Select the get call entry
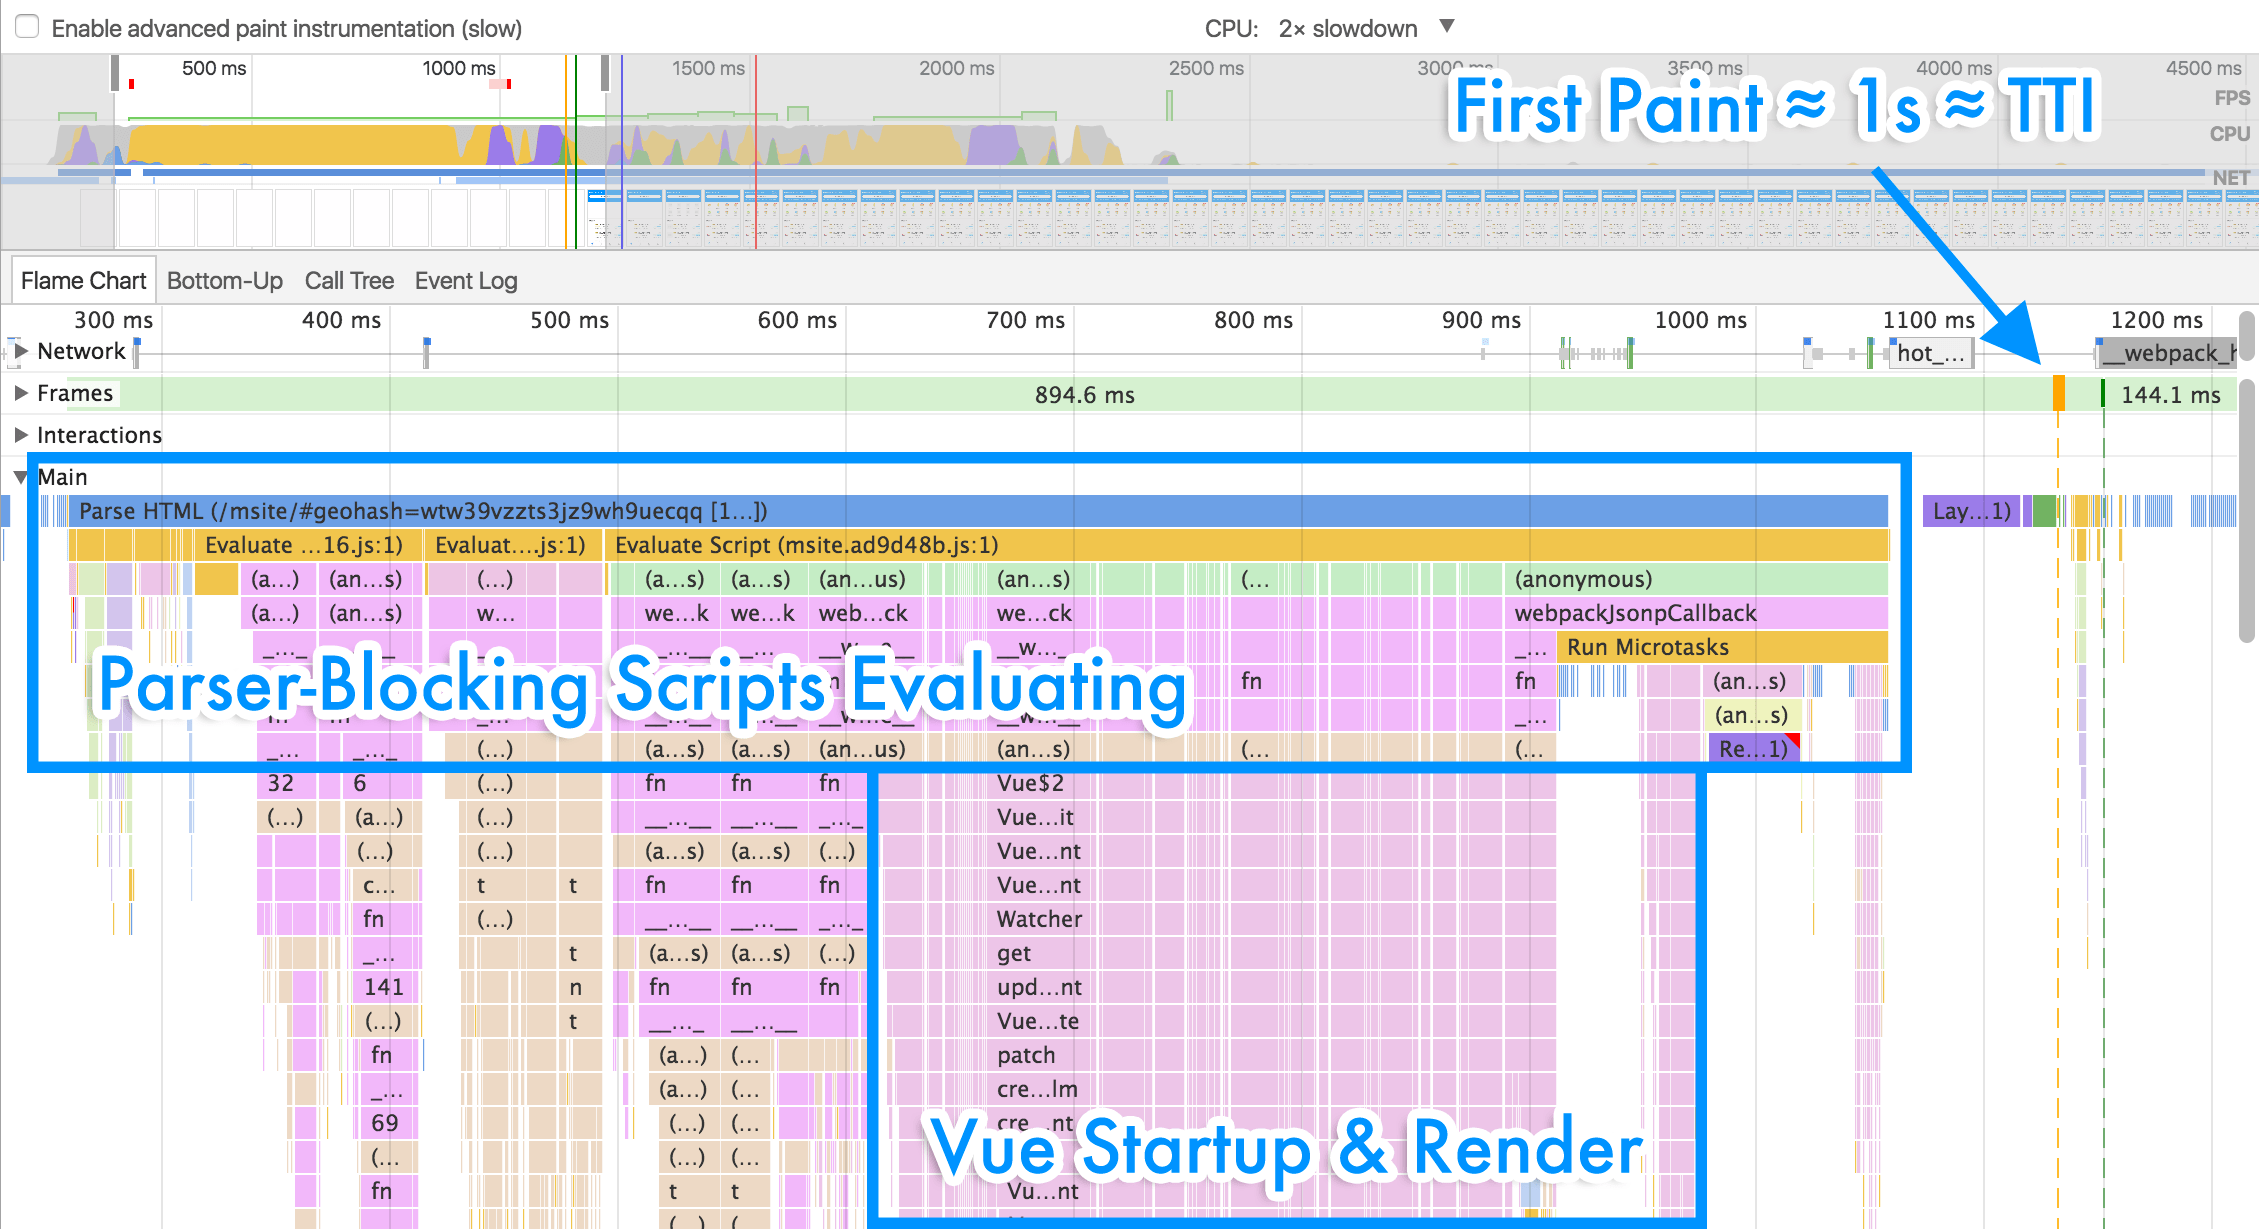Viewport: 2259px width, 1229px height. [x=1014, y=953]
